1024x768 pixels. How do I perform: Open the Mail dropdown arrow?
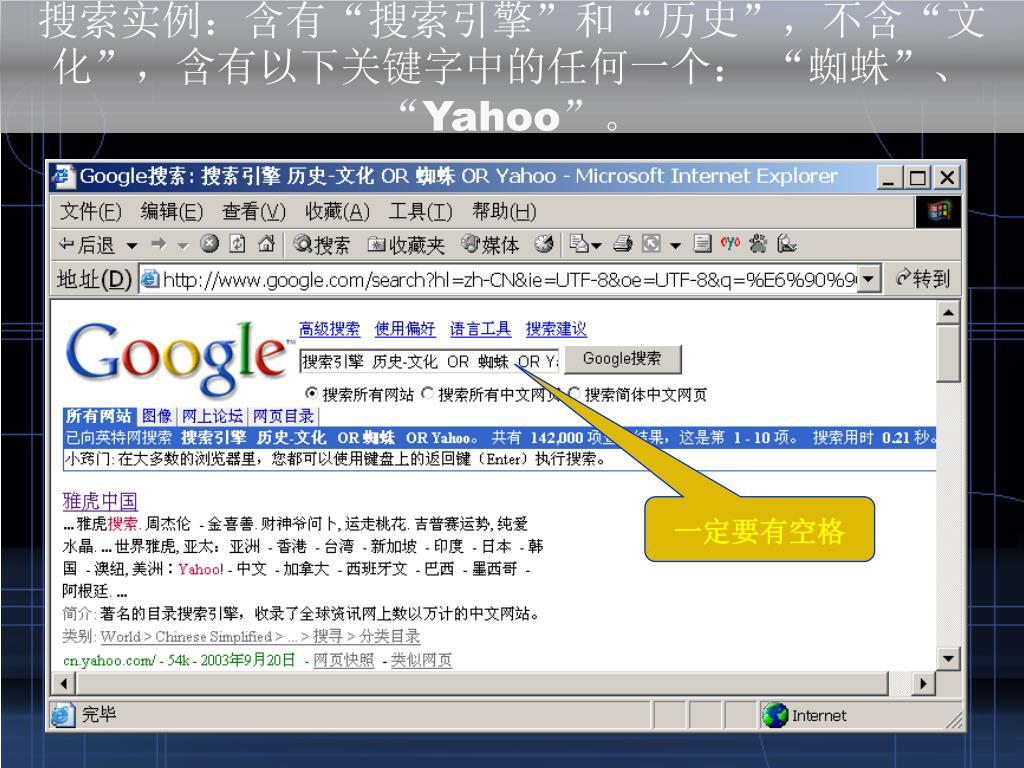click(x=597, y=246)
